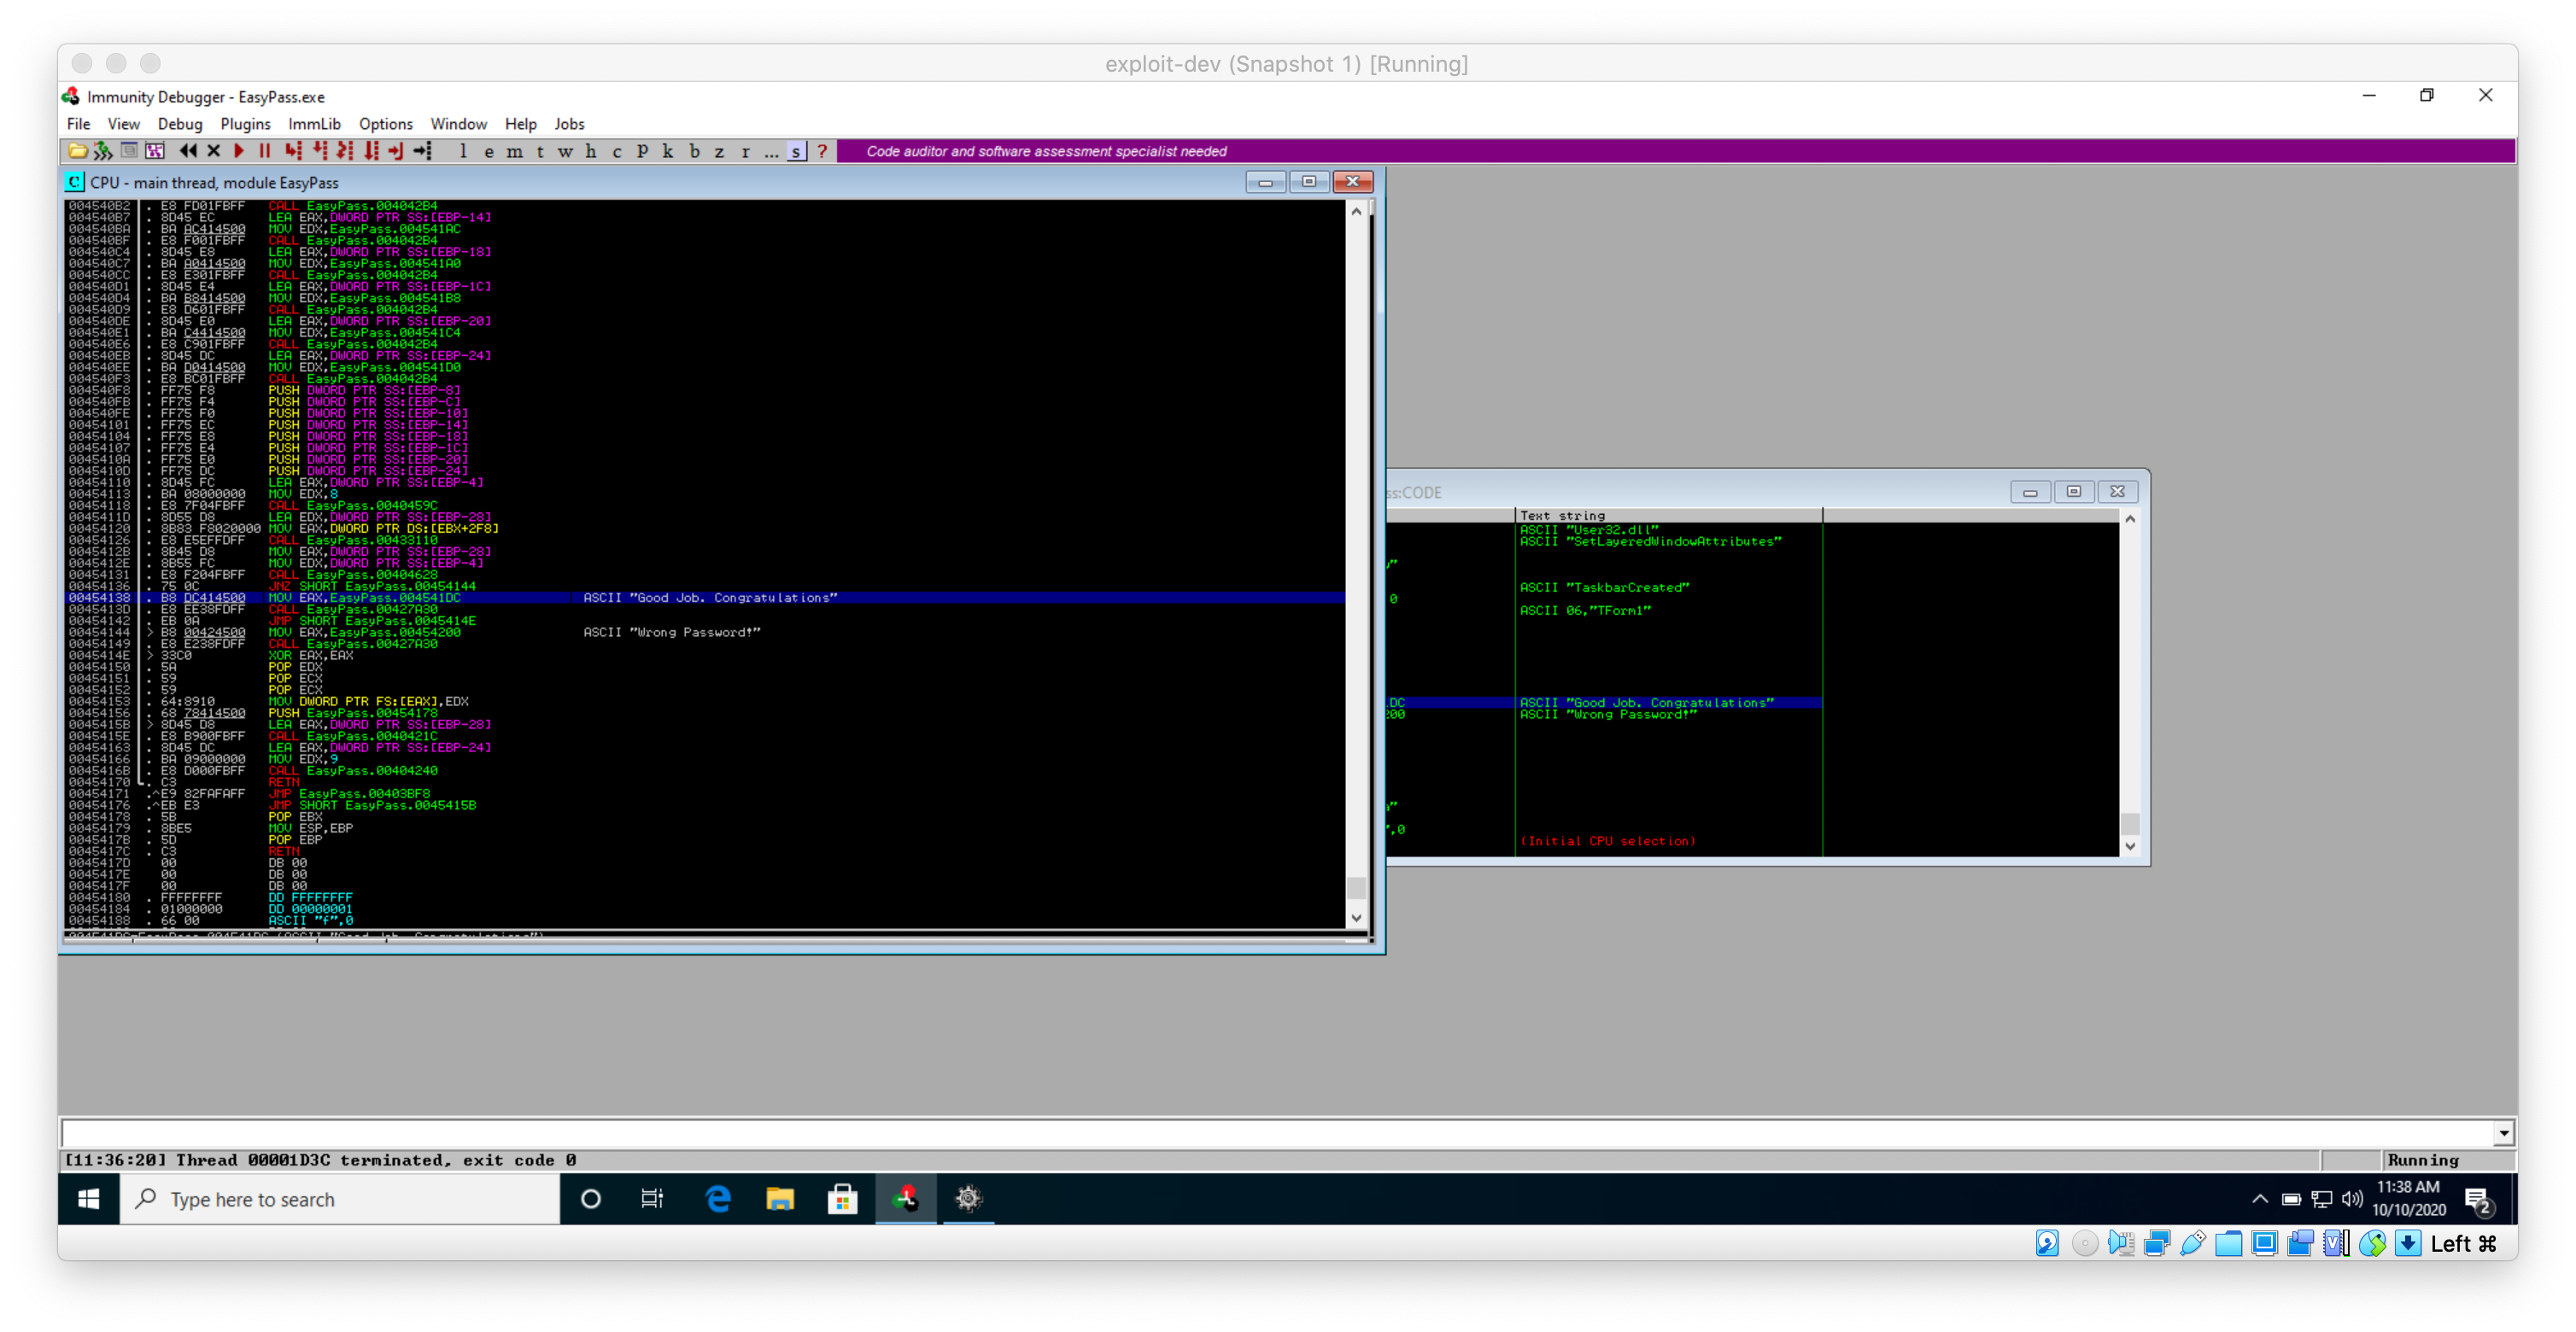Show Handles with 'h' button
Viewport: 2576px width, 1332px height.
[591, 151]
